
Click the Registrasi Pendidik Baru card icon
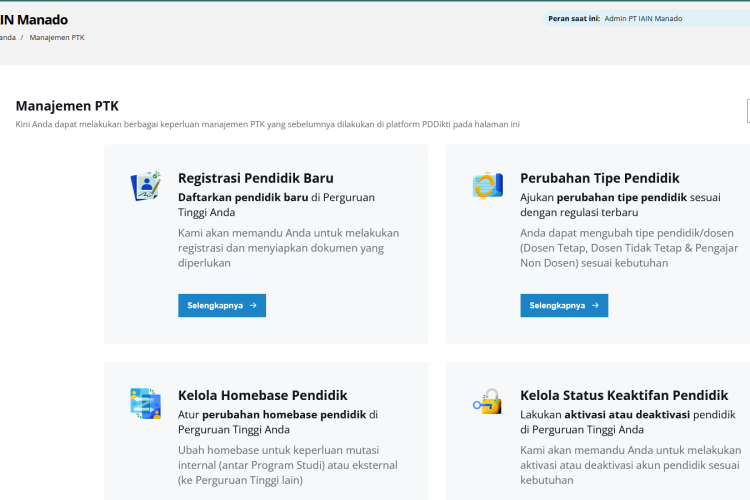coord(145,186)
